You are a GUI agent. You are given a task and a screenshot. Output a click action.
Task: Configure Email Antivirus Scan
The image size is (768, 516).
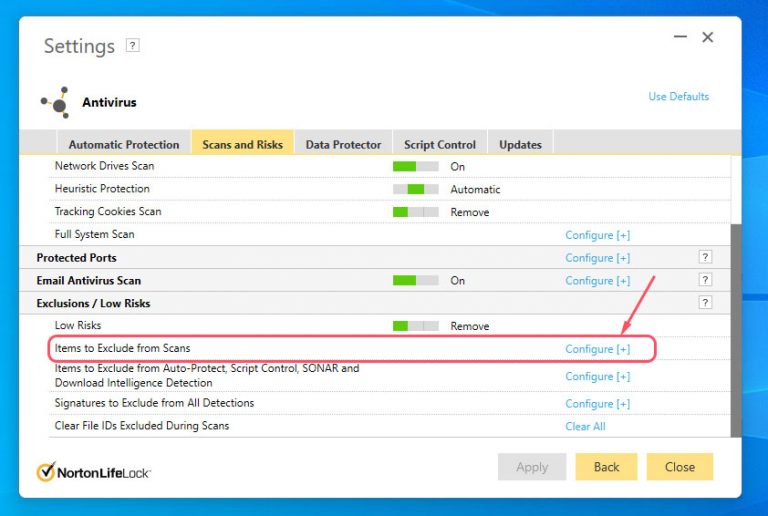(598, 281)
